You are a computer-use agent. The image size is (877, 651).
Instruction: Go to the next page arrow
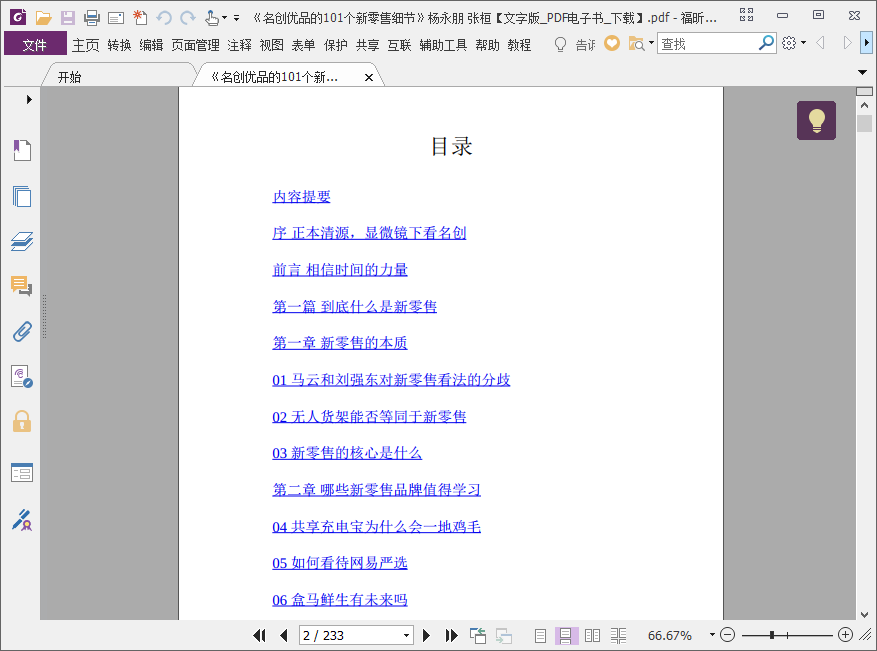[x=426, y=635]
